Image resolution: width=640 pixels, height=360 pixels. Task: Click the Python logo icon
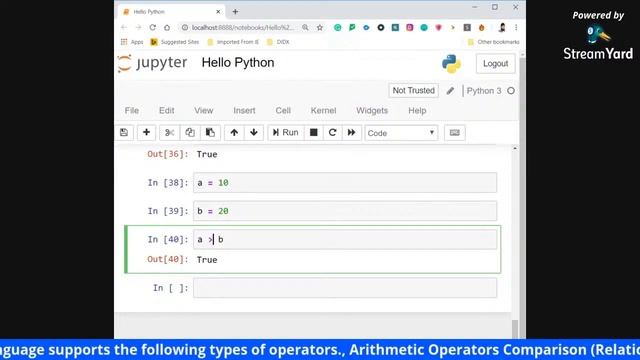pos(451,64)
